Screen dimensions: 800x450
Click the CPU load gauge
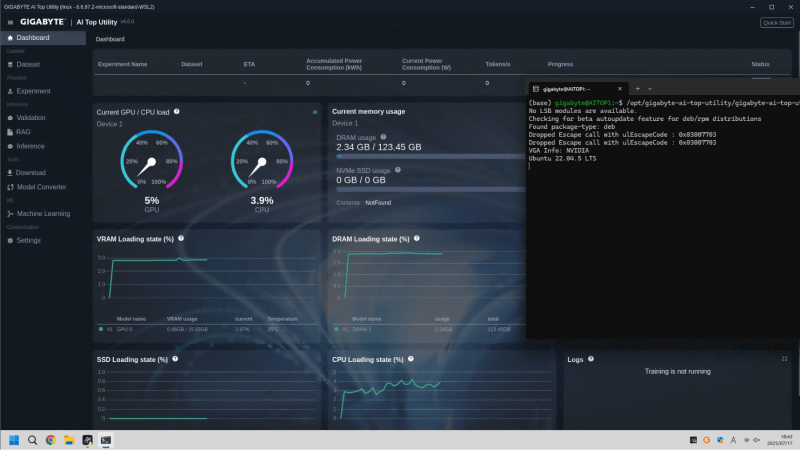[x=262, y=160]
